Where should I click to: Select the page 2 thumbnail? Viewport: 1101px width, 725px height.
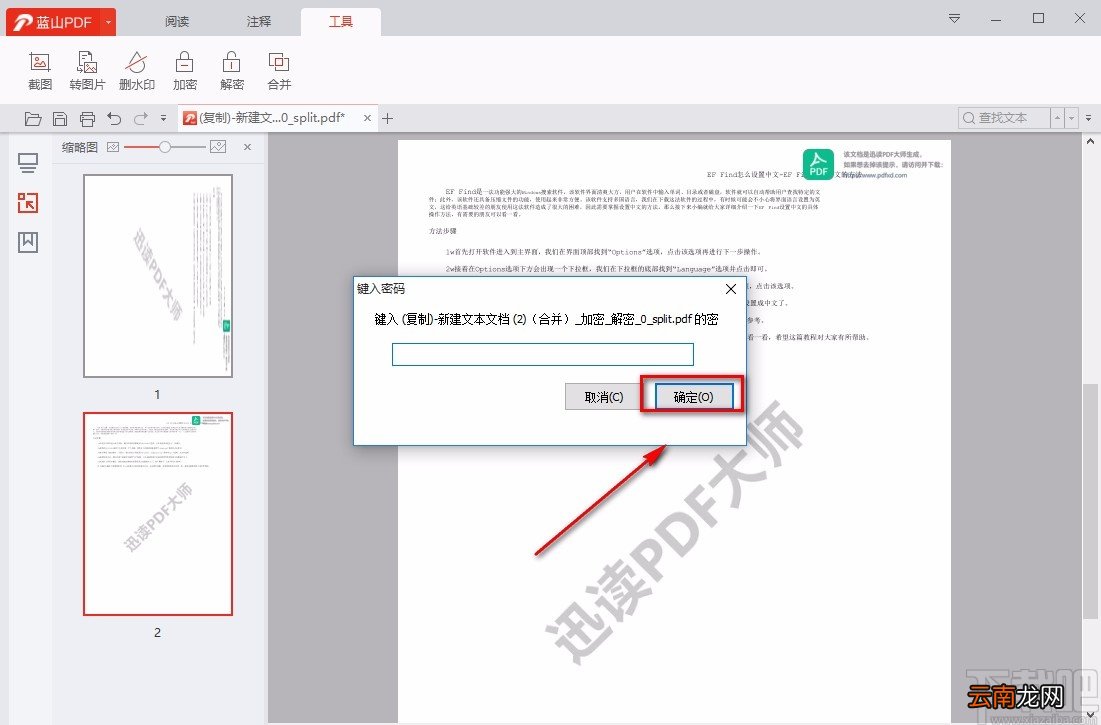click(158, 514)
